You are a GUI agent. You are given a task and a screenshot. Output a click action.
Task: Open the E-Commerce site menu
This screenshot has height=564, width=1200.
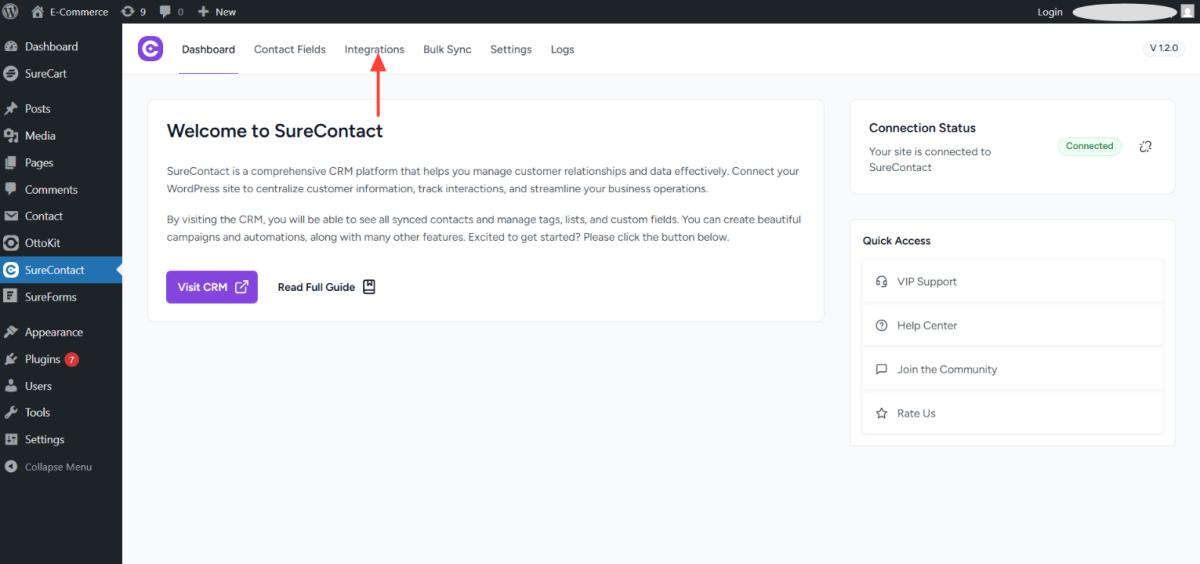(78, 12)
